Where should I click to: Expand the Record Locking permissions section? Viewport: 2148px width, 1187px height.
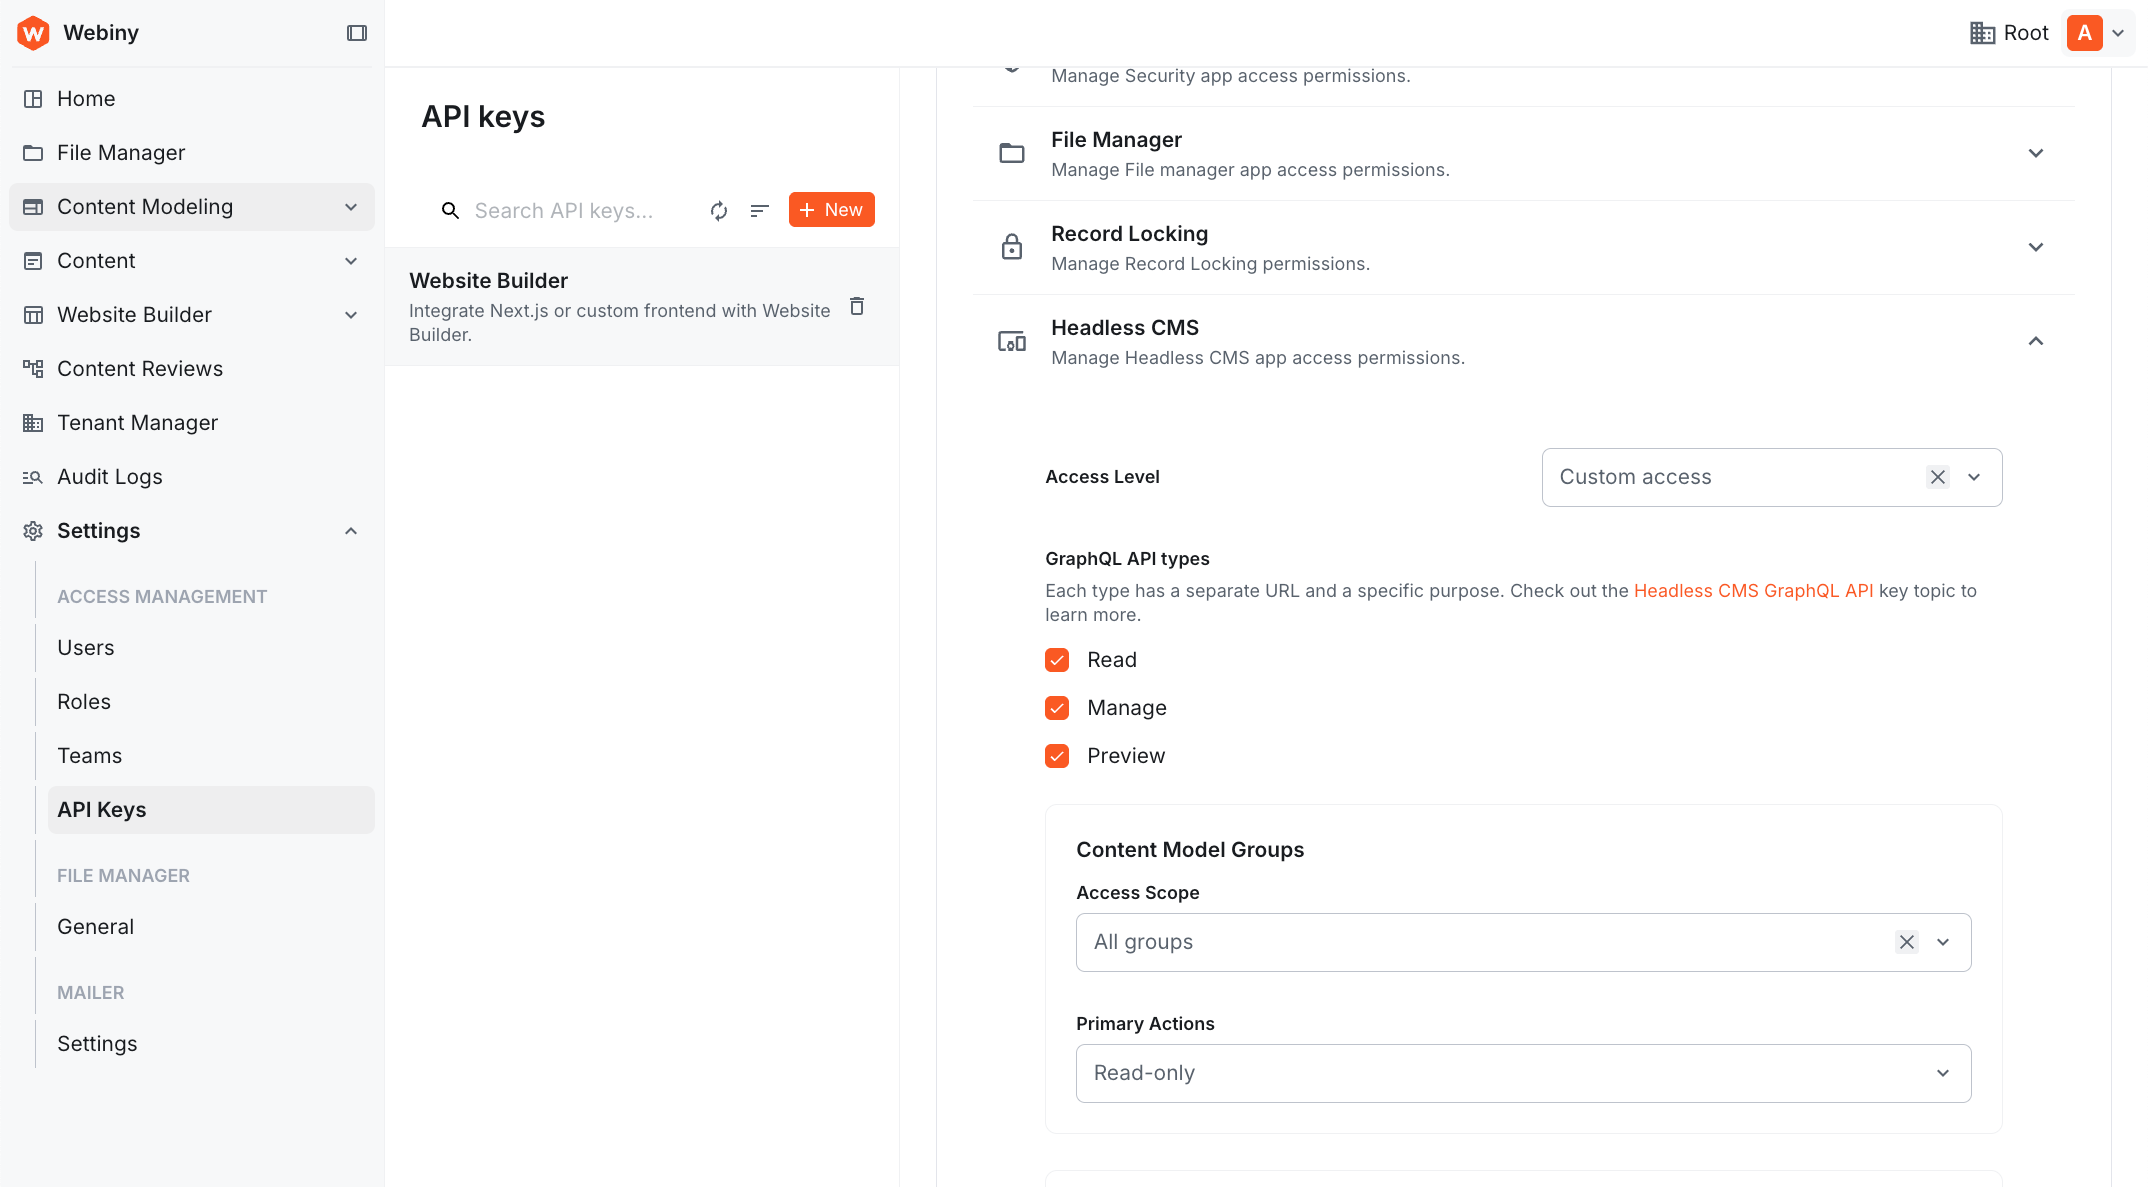(x=2036, y=246)
